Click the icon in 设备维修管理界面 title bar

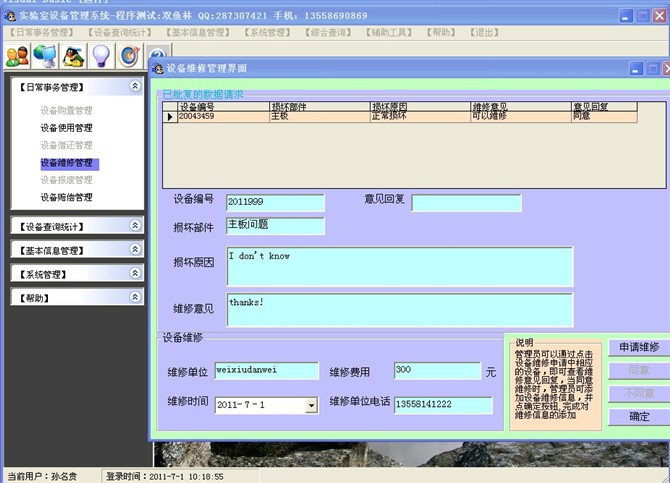(158, 68)
